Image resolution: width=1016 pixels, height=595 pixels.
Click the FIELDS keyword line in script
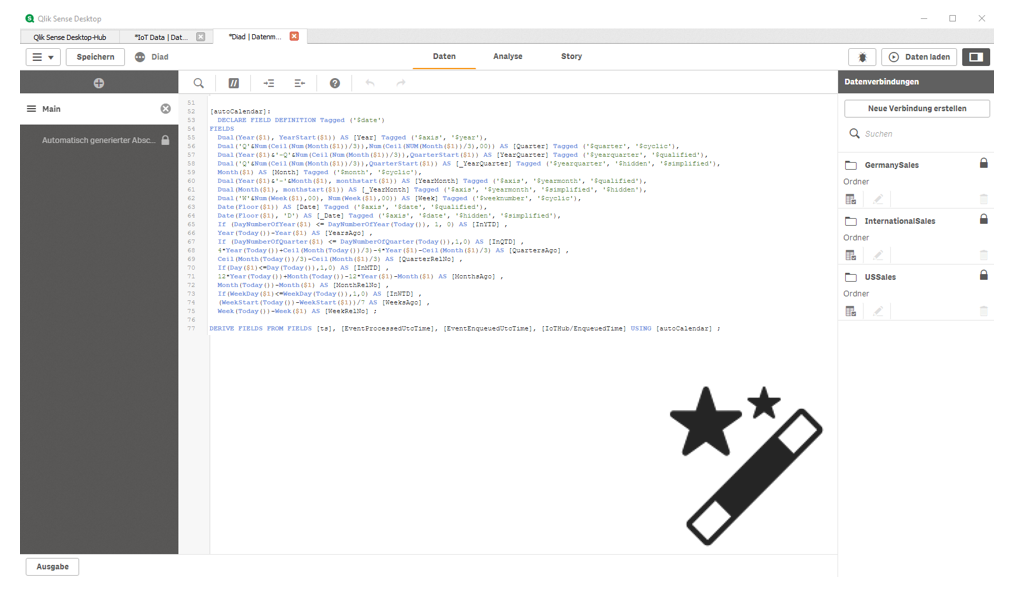pos(222,129)
